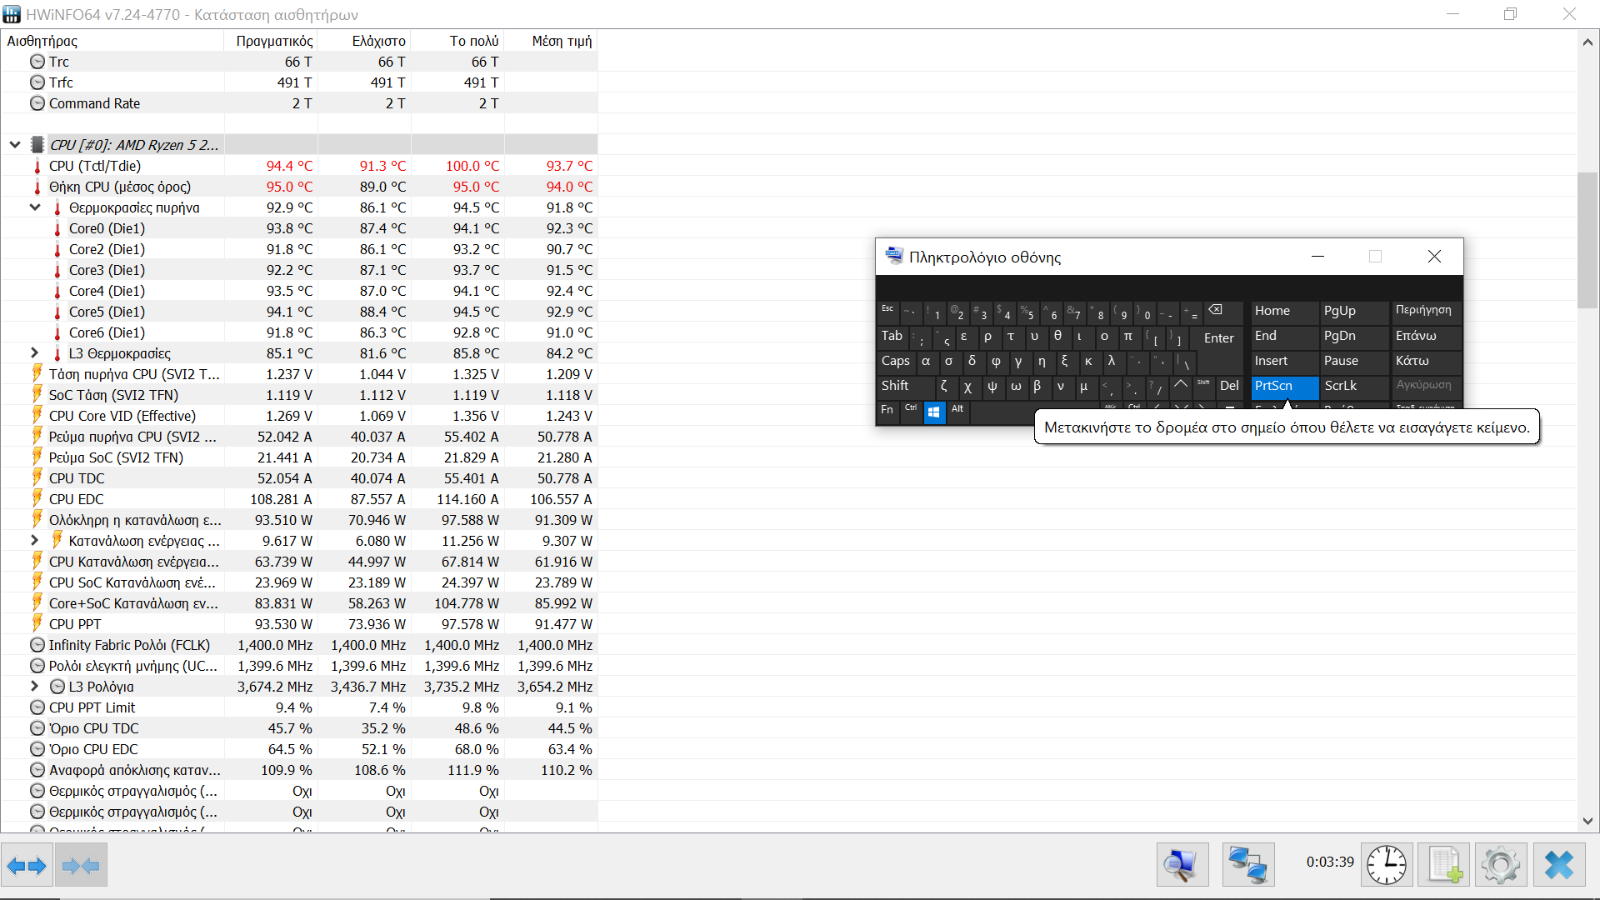This screenshot has height=900, width=1600.
Task: Click the Trc clock sensor icon
Action: 38,62
